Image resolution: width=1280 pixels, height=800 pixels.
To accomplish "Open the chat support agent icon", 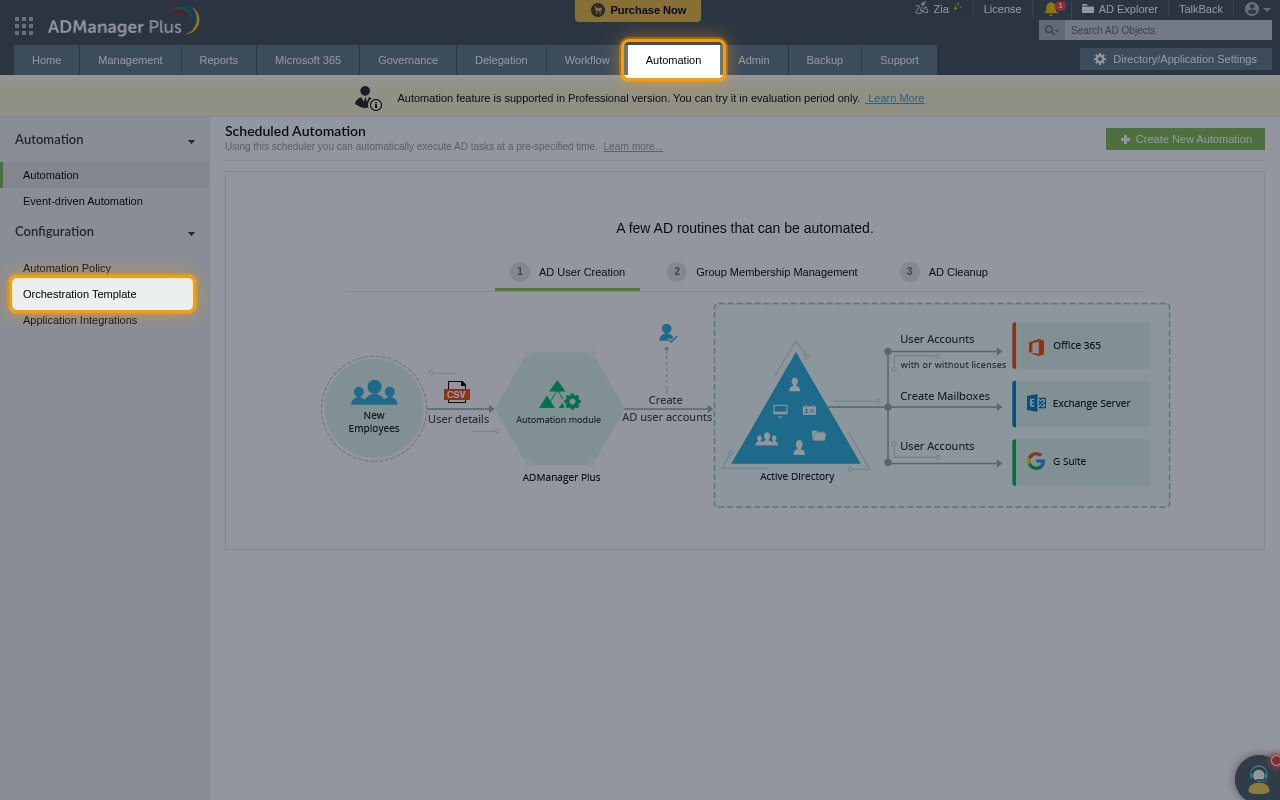I will [1259, 777].
